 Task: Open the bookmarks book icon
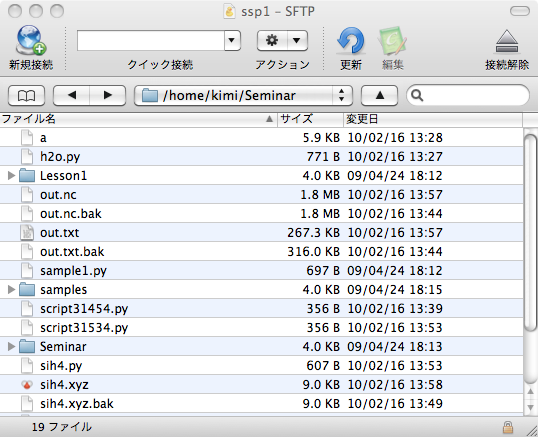[26, 95]
